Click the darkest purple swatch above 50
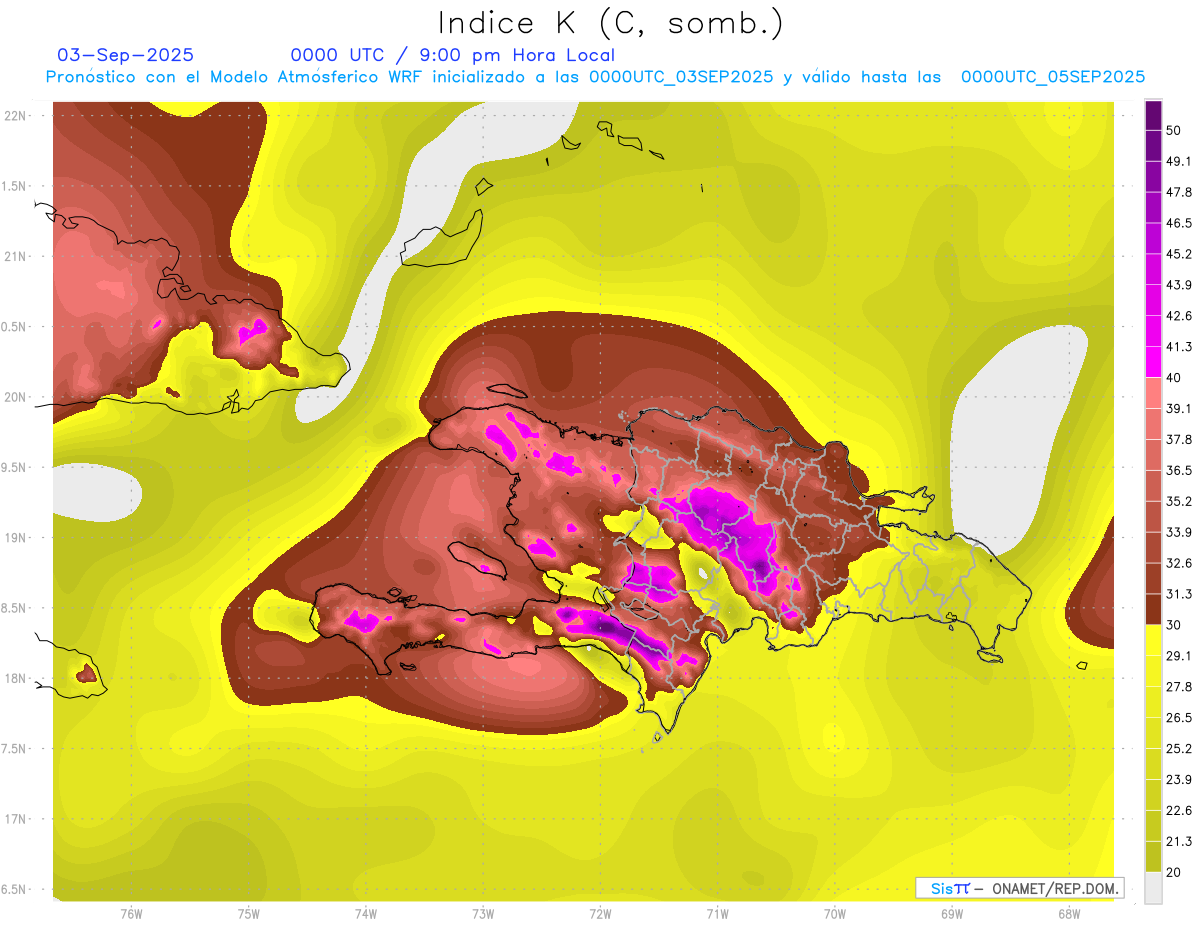 1153,115
